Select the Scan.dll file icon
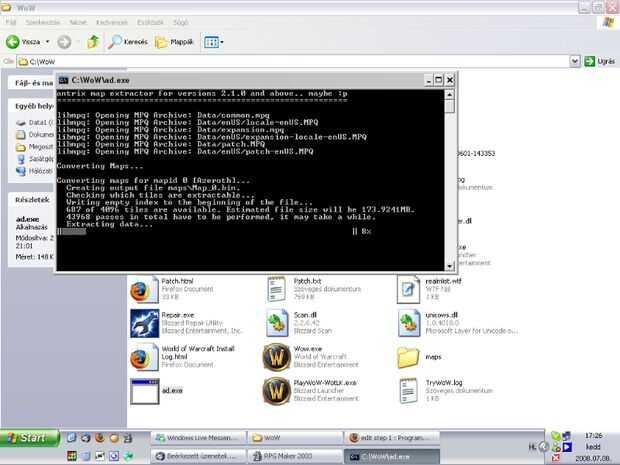620x465 pixels. [x=277, y=323]
